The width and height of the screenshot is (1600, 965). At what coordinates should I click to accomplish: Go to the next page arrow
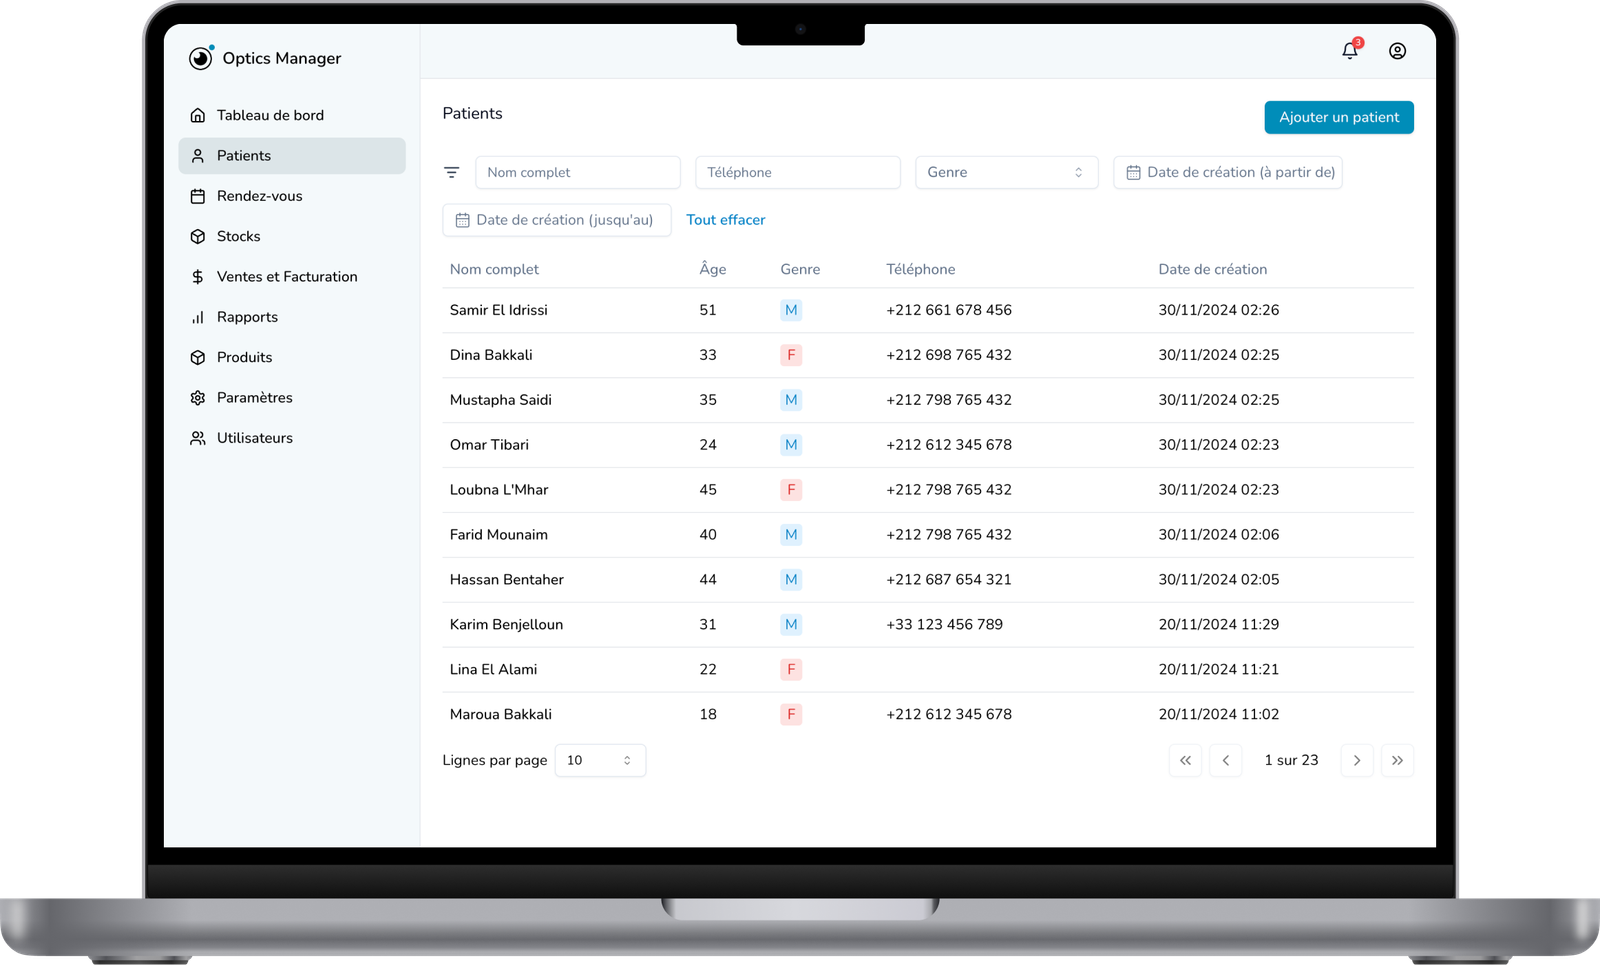[1356, 760]
